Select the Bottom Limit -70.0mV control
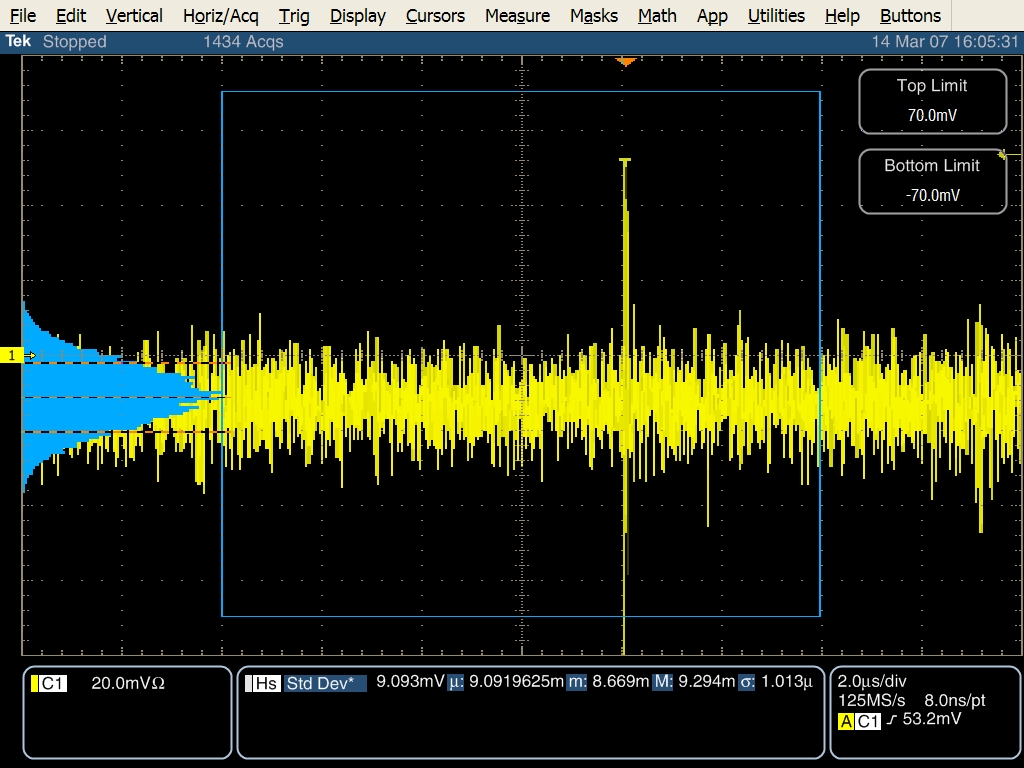Image resolution: width=1024 pixels, height=768 pixels. point(932,181)
